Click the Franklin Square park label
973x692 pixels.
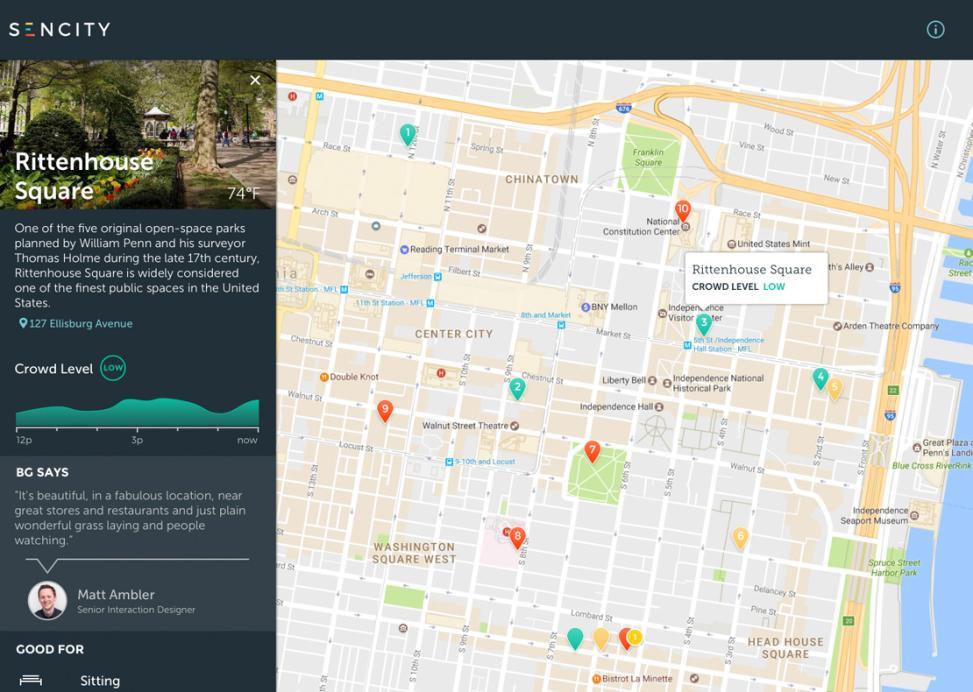point(648,157)
